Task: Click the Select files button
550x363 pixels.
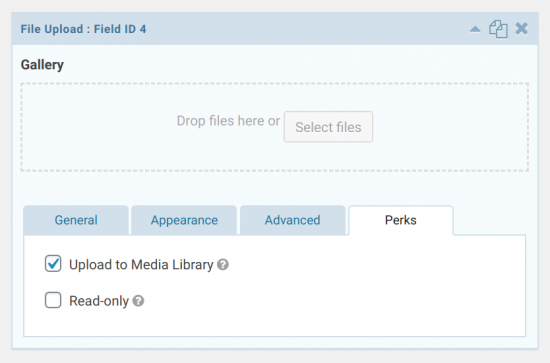Action: click(328, 127)
